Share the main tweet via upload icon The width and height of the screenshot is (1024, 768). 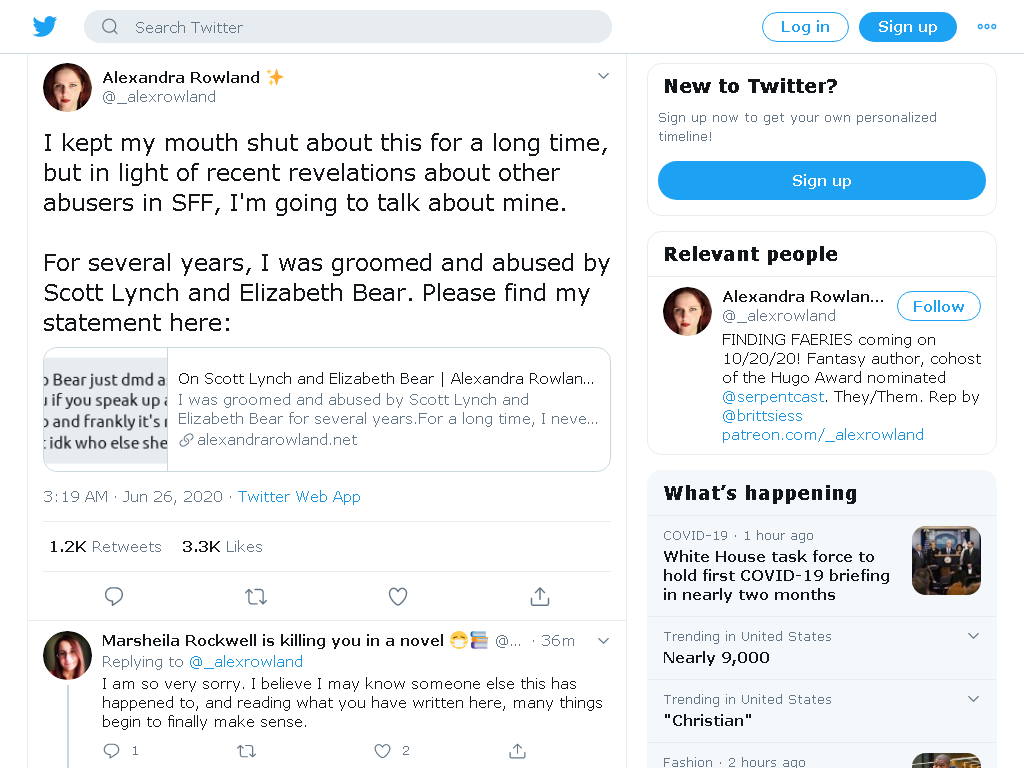[540, 596]
